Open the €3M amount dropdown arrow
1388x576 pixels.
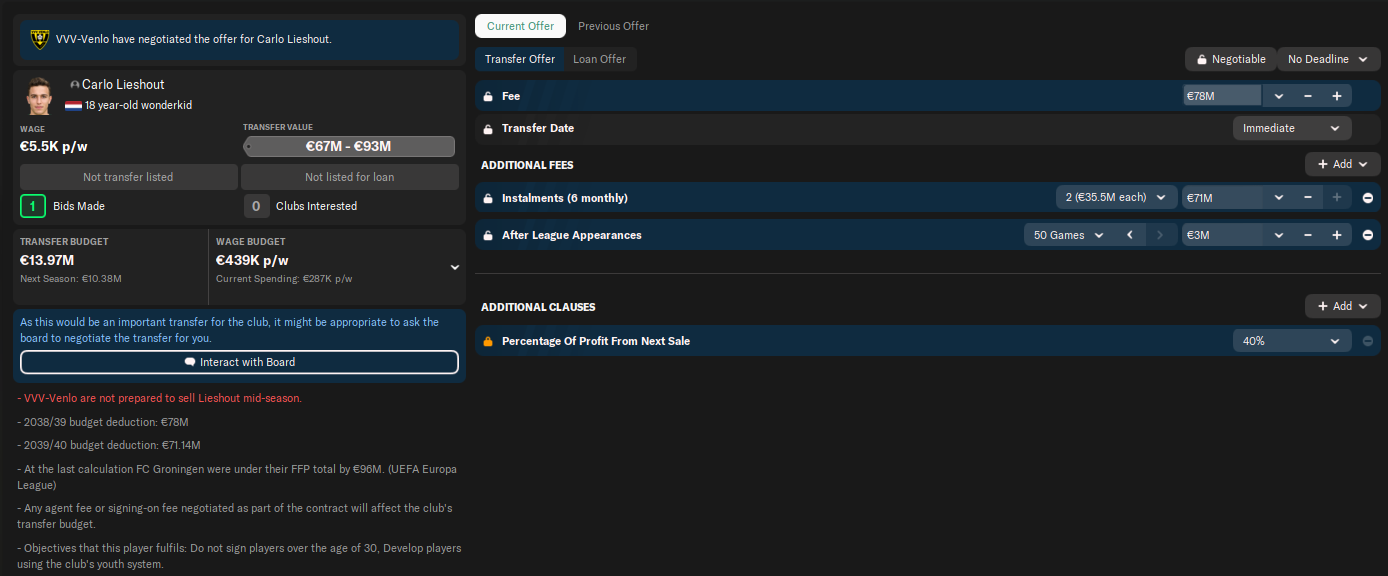coord(1278,235)
